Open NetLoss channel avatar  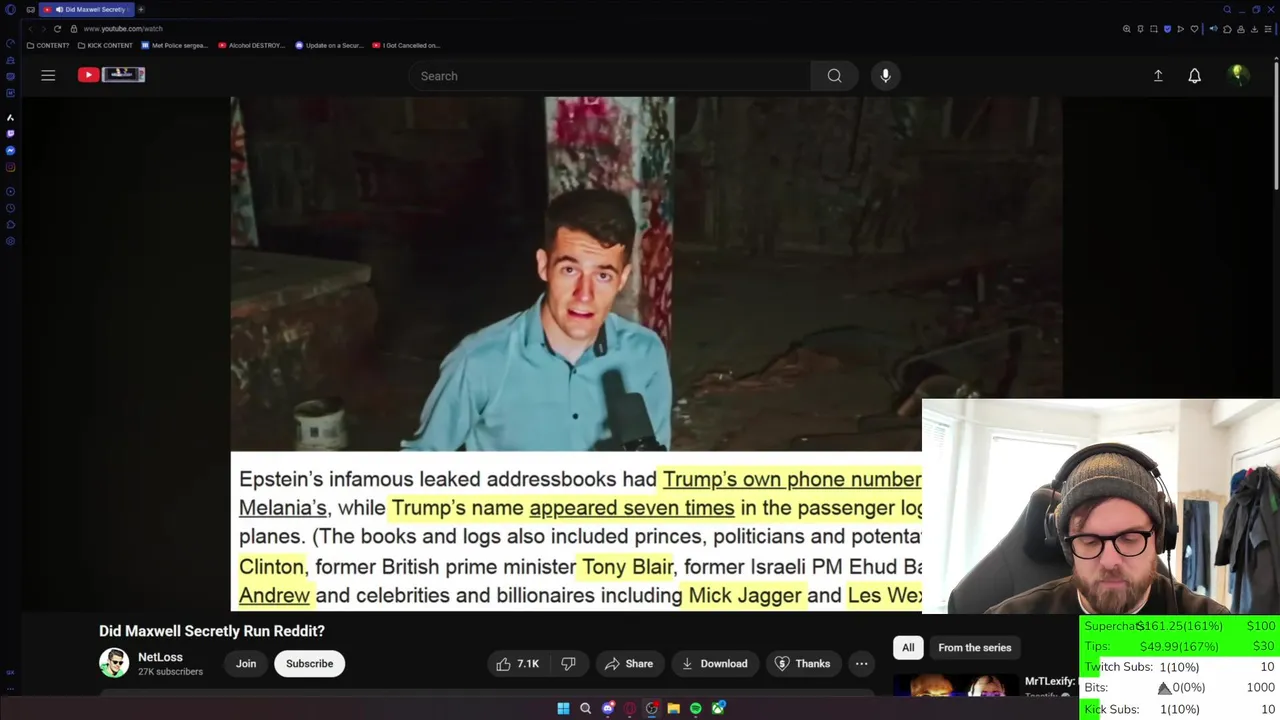coord(114,663)
